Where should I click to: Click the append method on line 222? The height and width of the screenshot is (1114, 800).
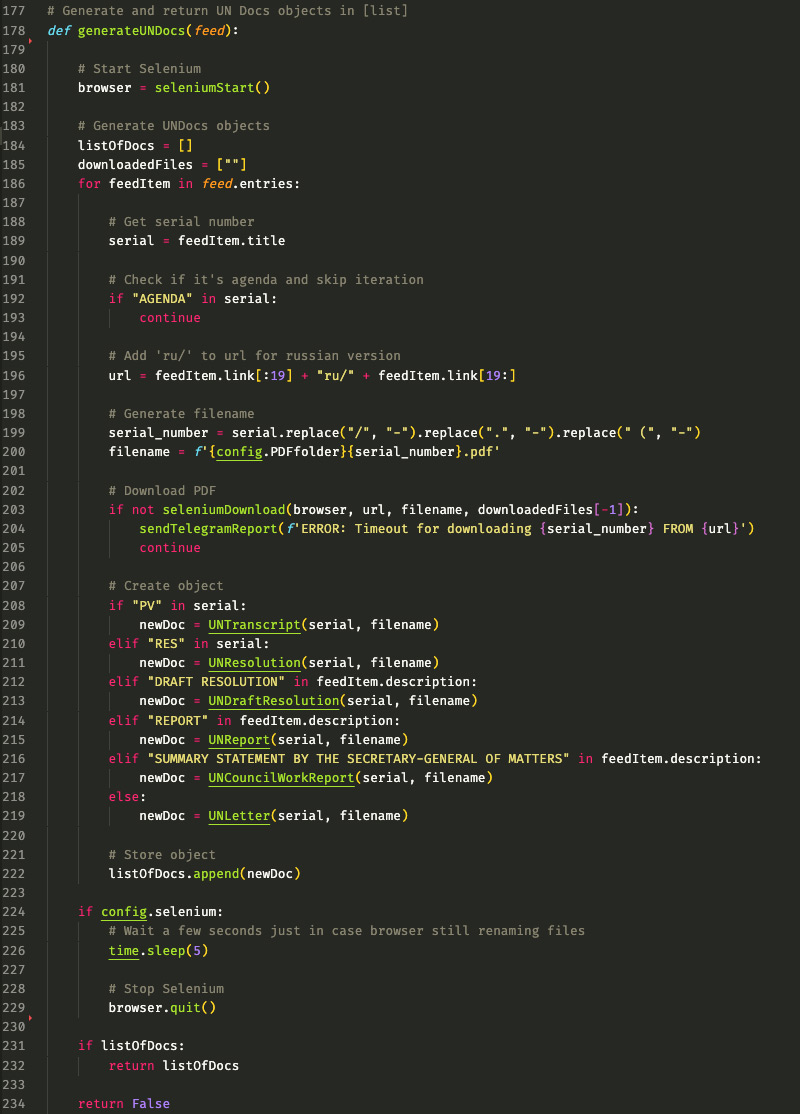coord(216,874)
